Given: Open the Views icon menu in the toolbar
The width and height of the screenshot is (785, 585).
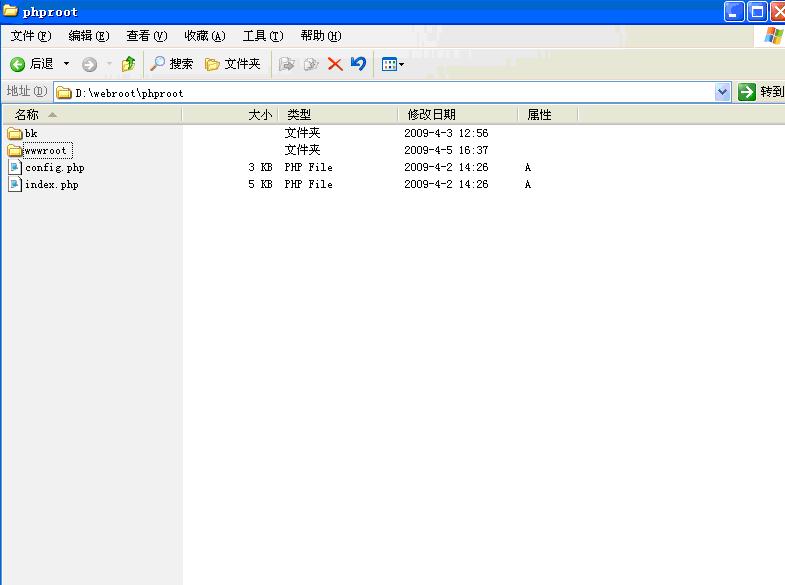Looking at the screenshot, I should pos(392,64).
